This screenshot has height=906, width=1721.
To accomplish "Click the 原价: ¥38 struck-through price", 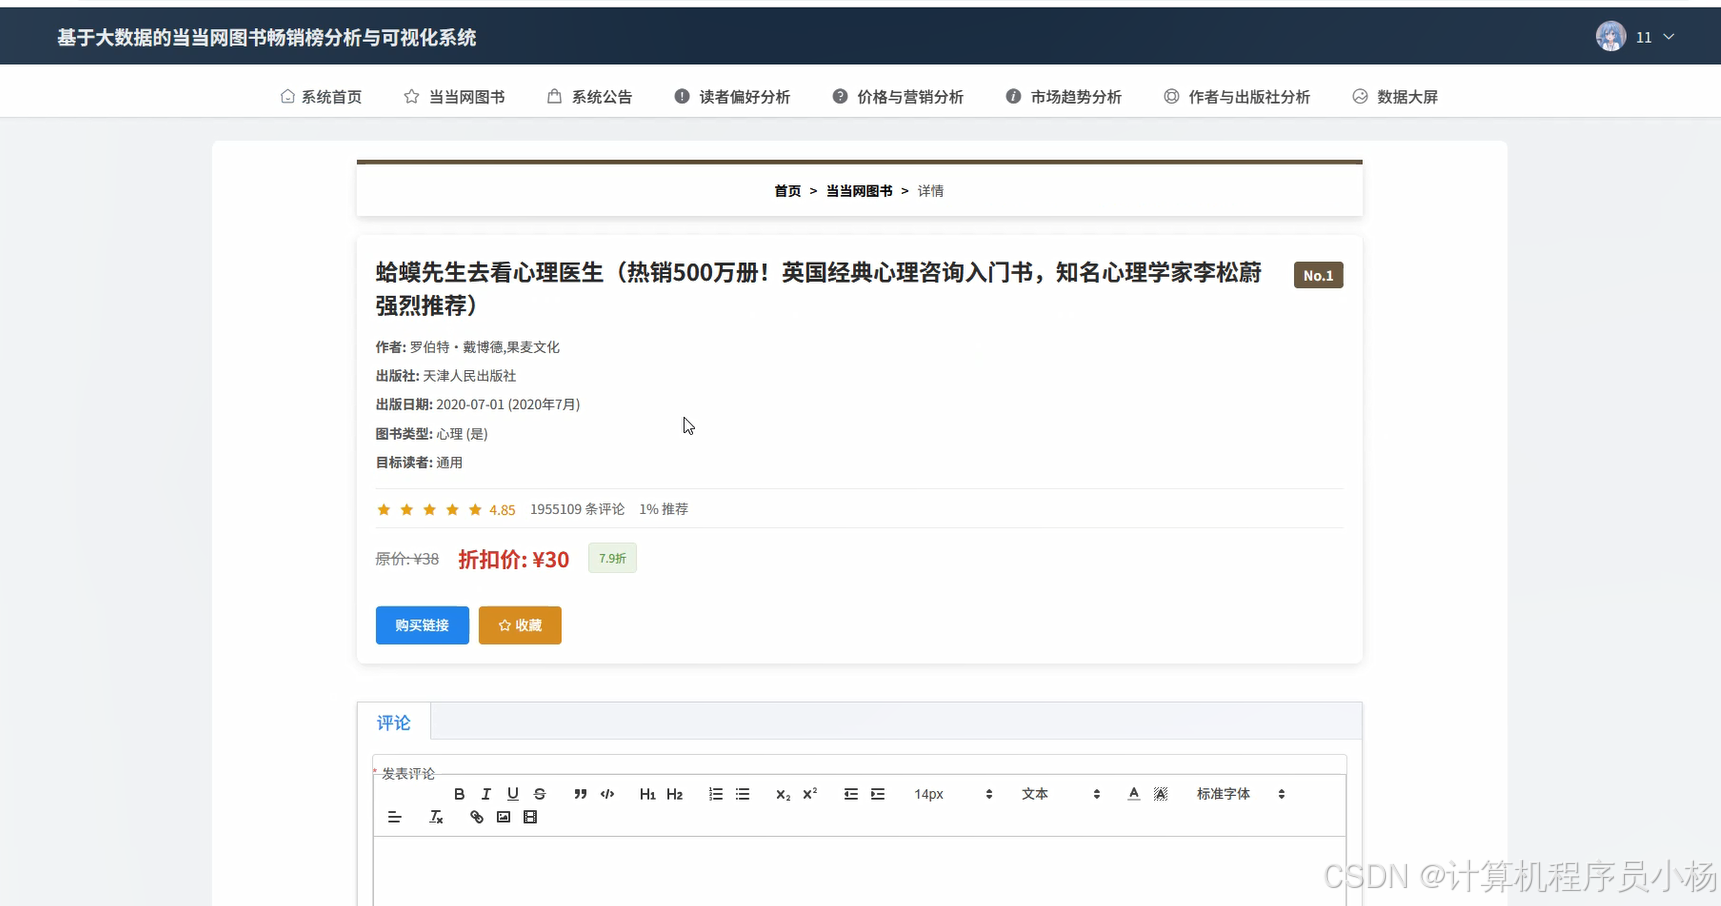I will pyautogui.click(x=407, y=559).
